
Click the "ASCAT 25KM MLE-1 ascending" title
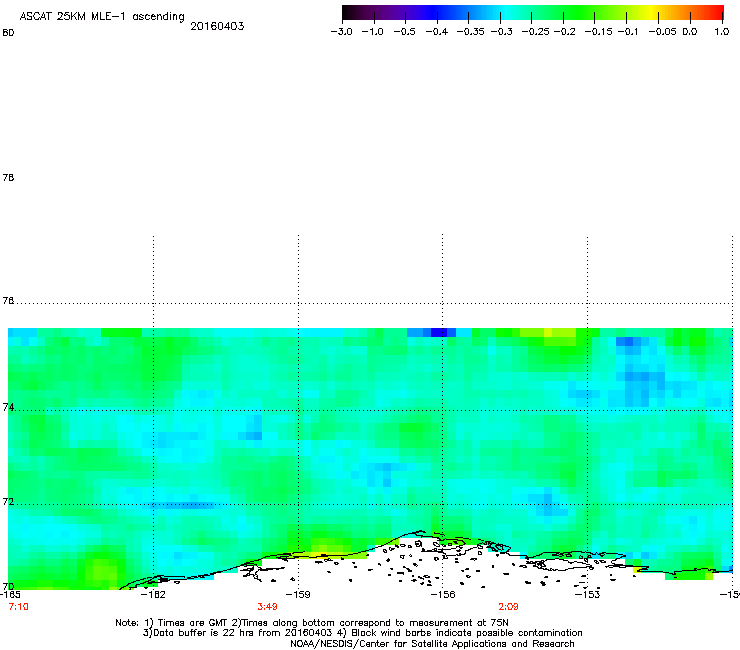tap(102, 17)
